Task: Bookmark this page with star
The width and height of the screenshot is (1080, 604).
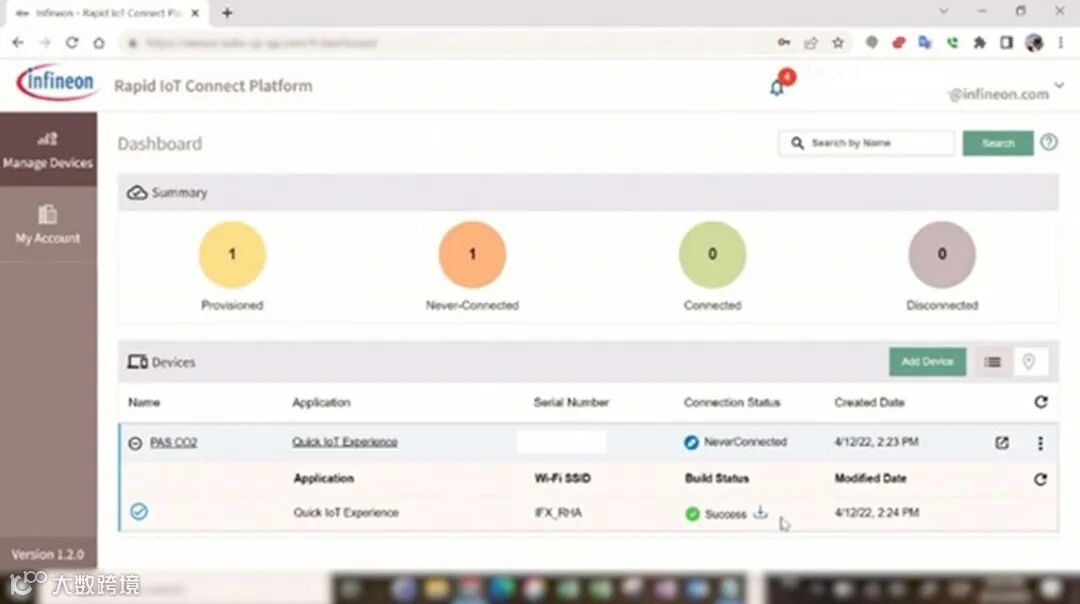Action: click(x=838, y=43)
